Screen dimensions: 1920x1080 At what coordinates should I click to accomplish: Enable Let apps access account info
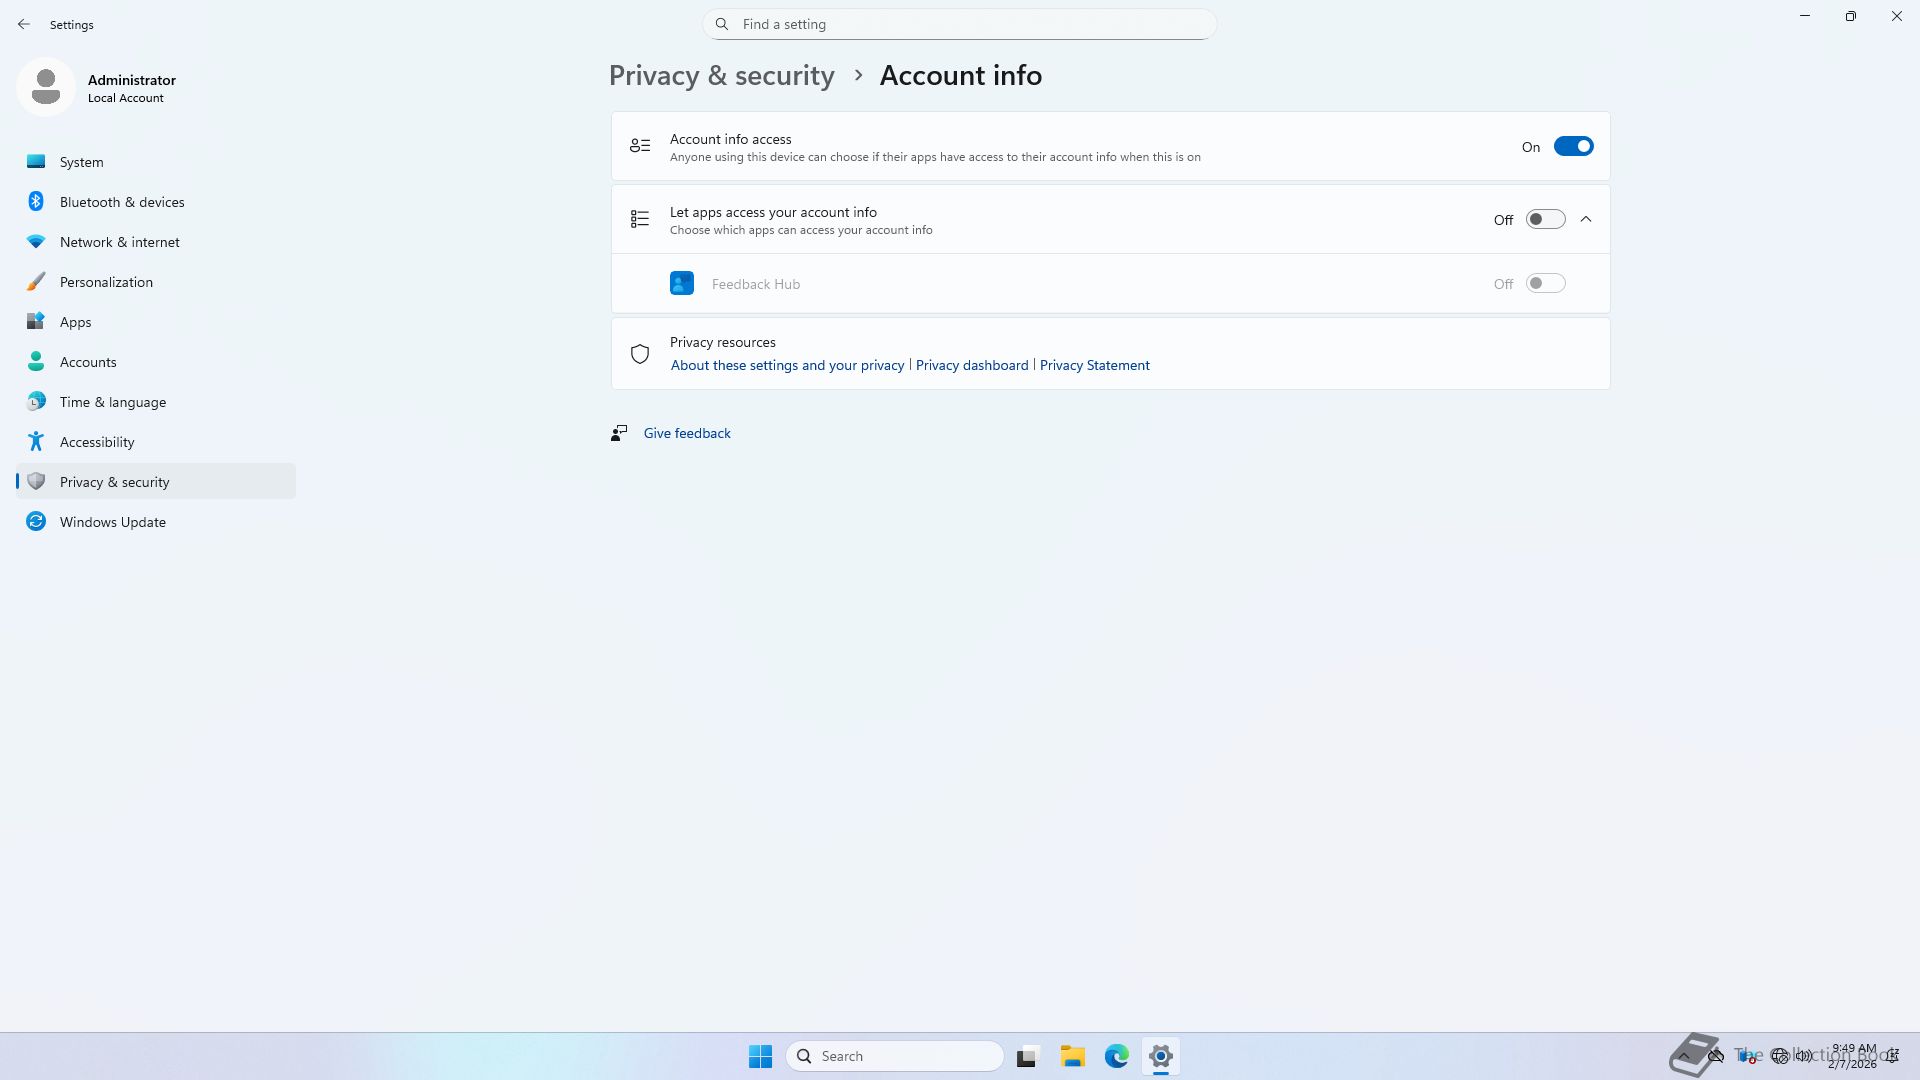pyautogui.click(x=1545, y=220)
